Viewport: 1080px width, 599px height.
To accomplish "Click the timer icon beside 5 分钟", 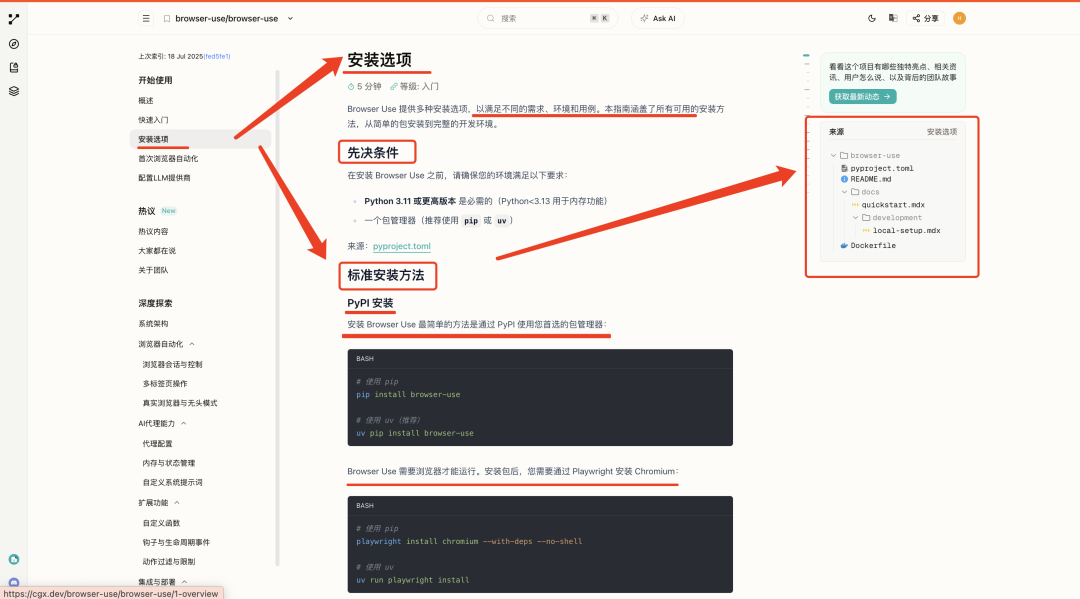I will 351,87.
